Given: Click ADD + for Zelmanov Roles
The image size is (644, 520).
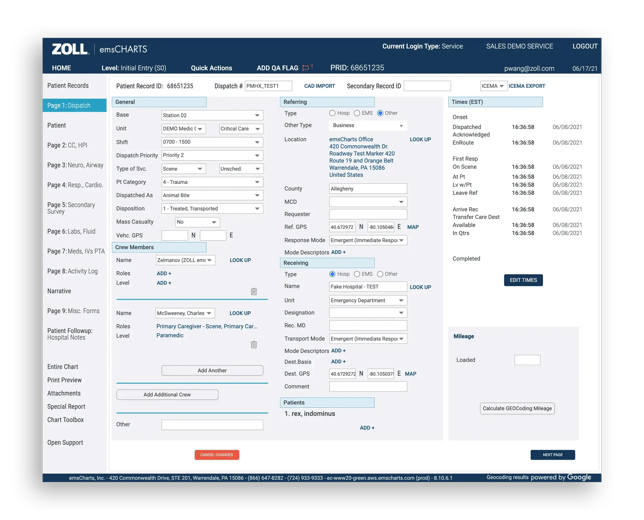Looking at the screenshot, I should (x=163, y=274).
